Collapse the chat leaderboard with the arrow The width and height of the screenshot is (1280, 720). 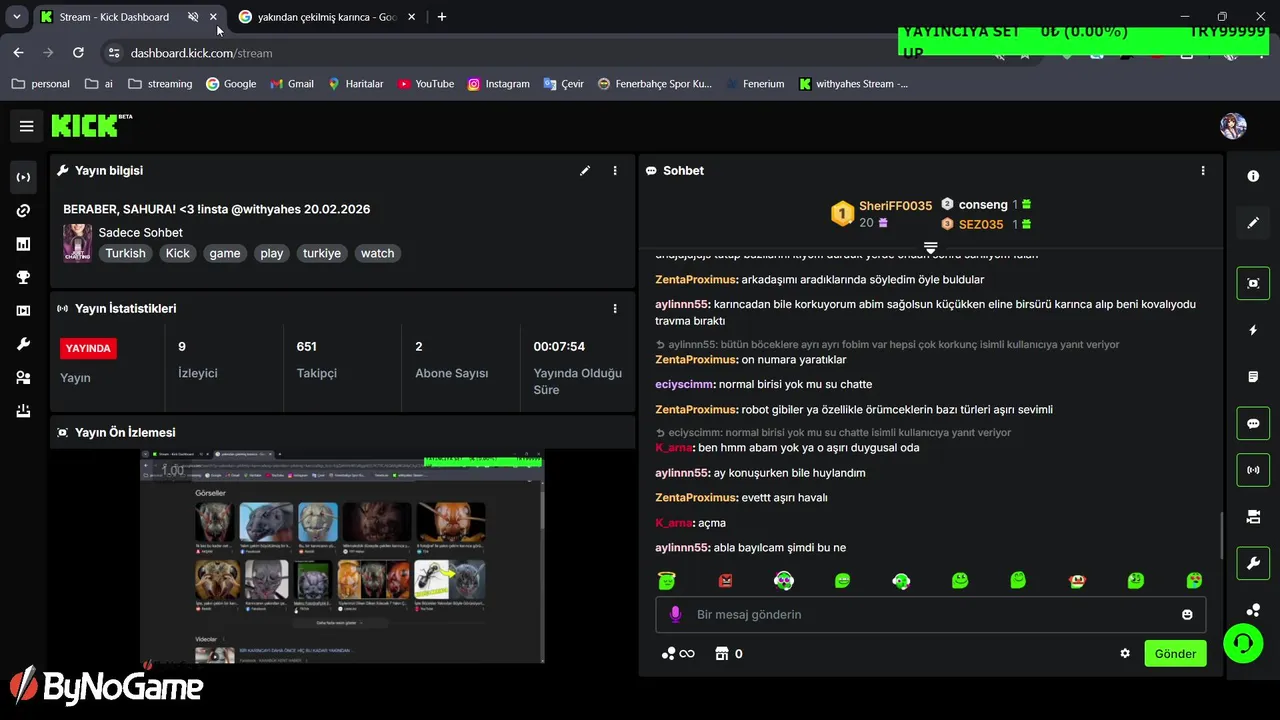(930, 247)
